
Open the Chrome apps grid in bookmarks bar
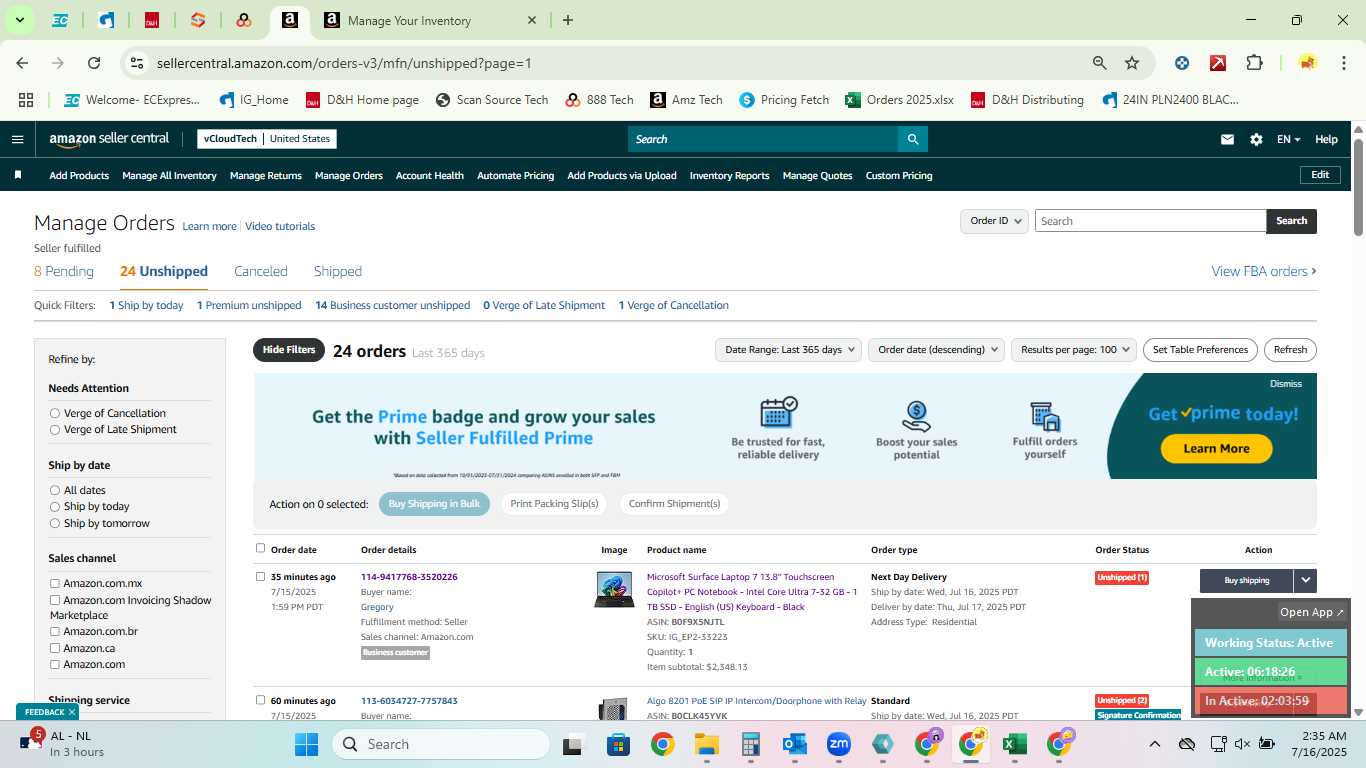[x=26, y=100]
